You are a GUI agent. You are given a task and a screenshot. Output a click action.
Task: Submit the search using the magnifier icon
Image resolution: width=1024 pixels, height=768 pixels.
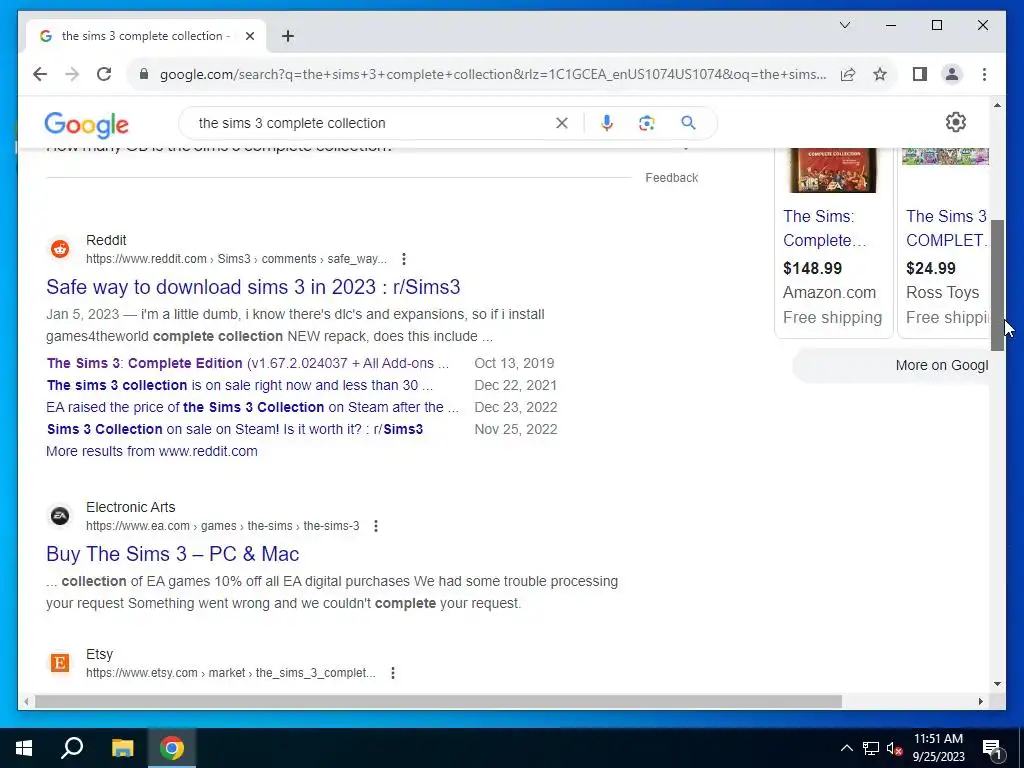click(x=688, y=123)
